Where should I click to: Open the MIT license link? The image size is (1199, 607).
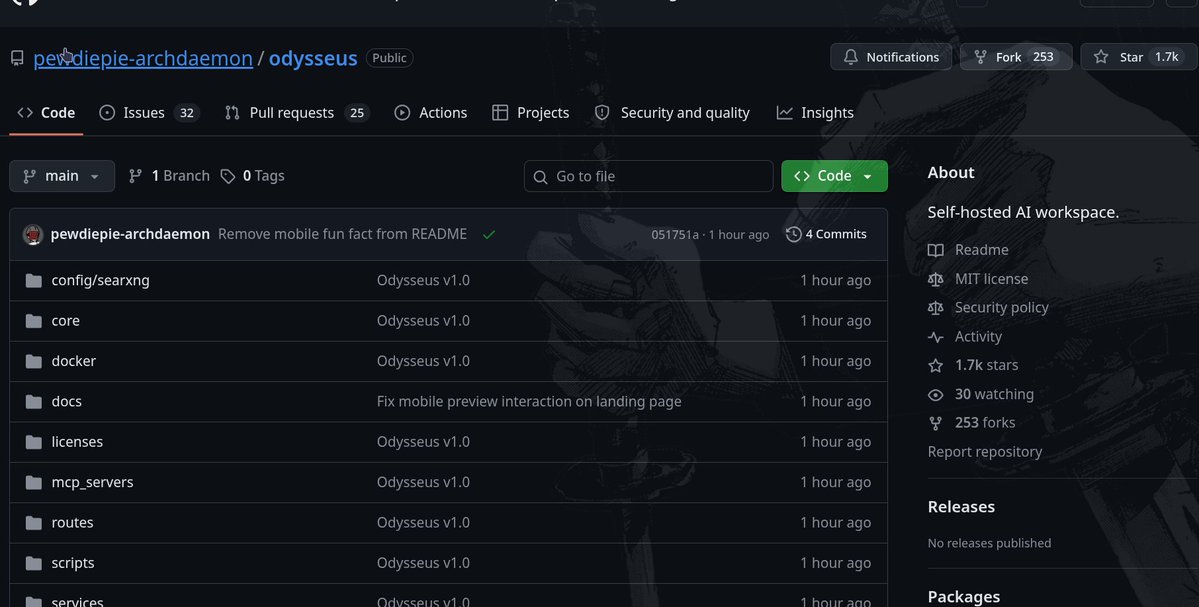click(991, 279)
